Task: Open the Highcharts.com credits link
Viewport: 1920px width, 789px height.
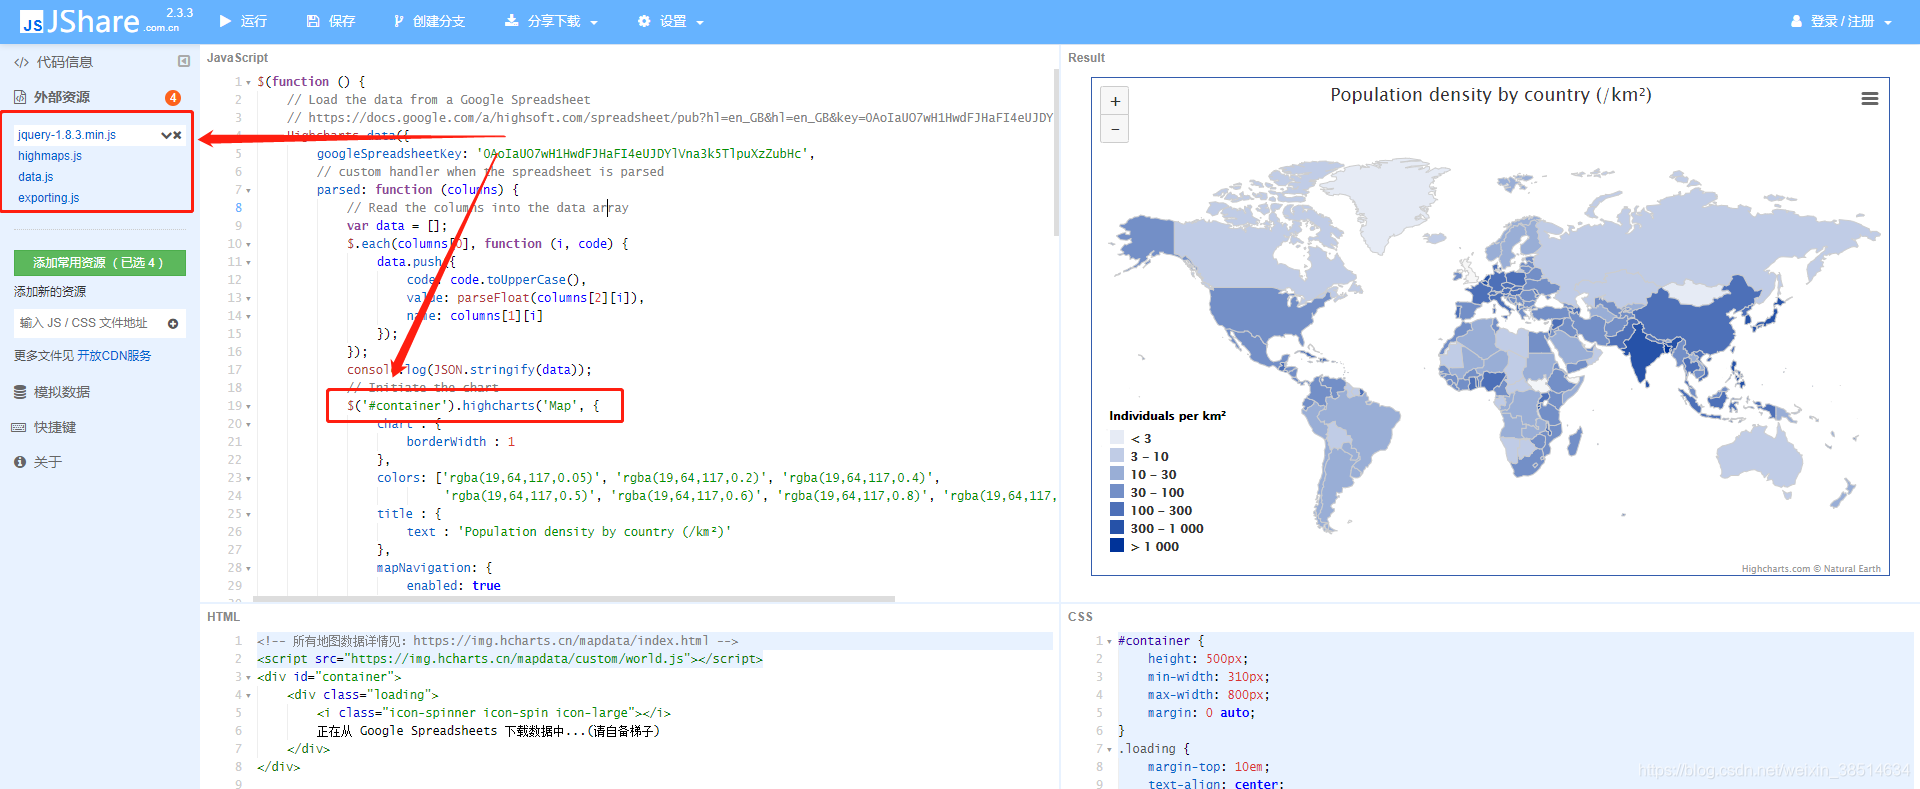Action: 1811,569
